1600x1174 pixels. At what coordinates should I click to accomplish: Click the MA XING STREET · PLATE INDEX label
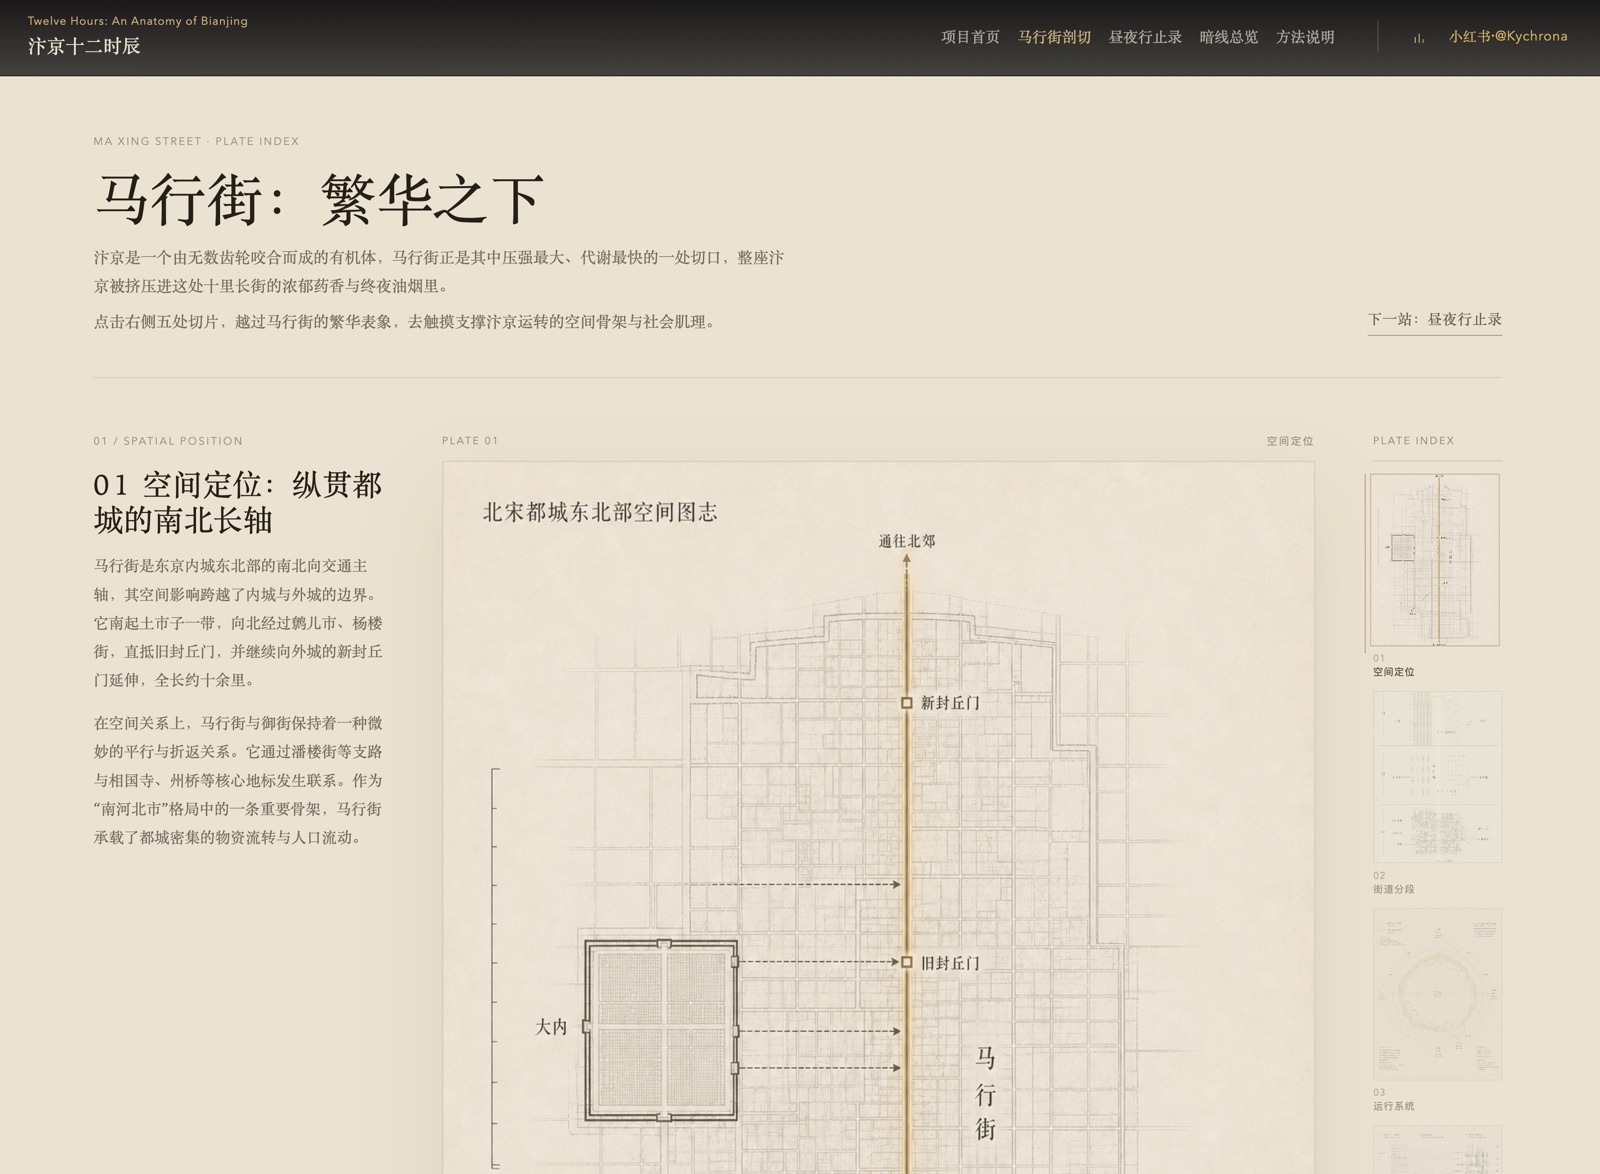pyautogui.click(x=196, y=141)
